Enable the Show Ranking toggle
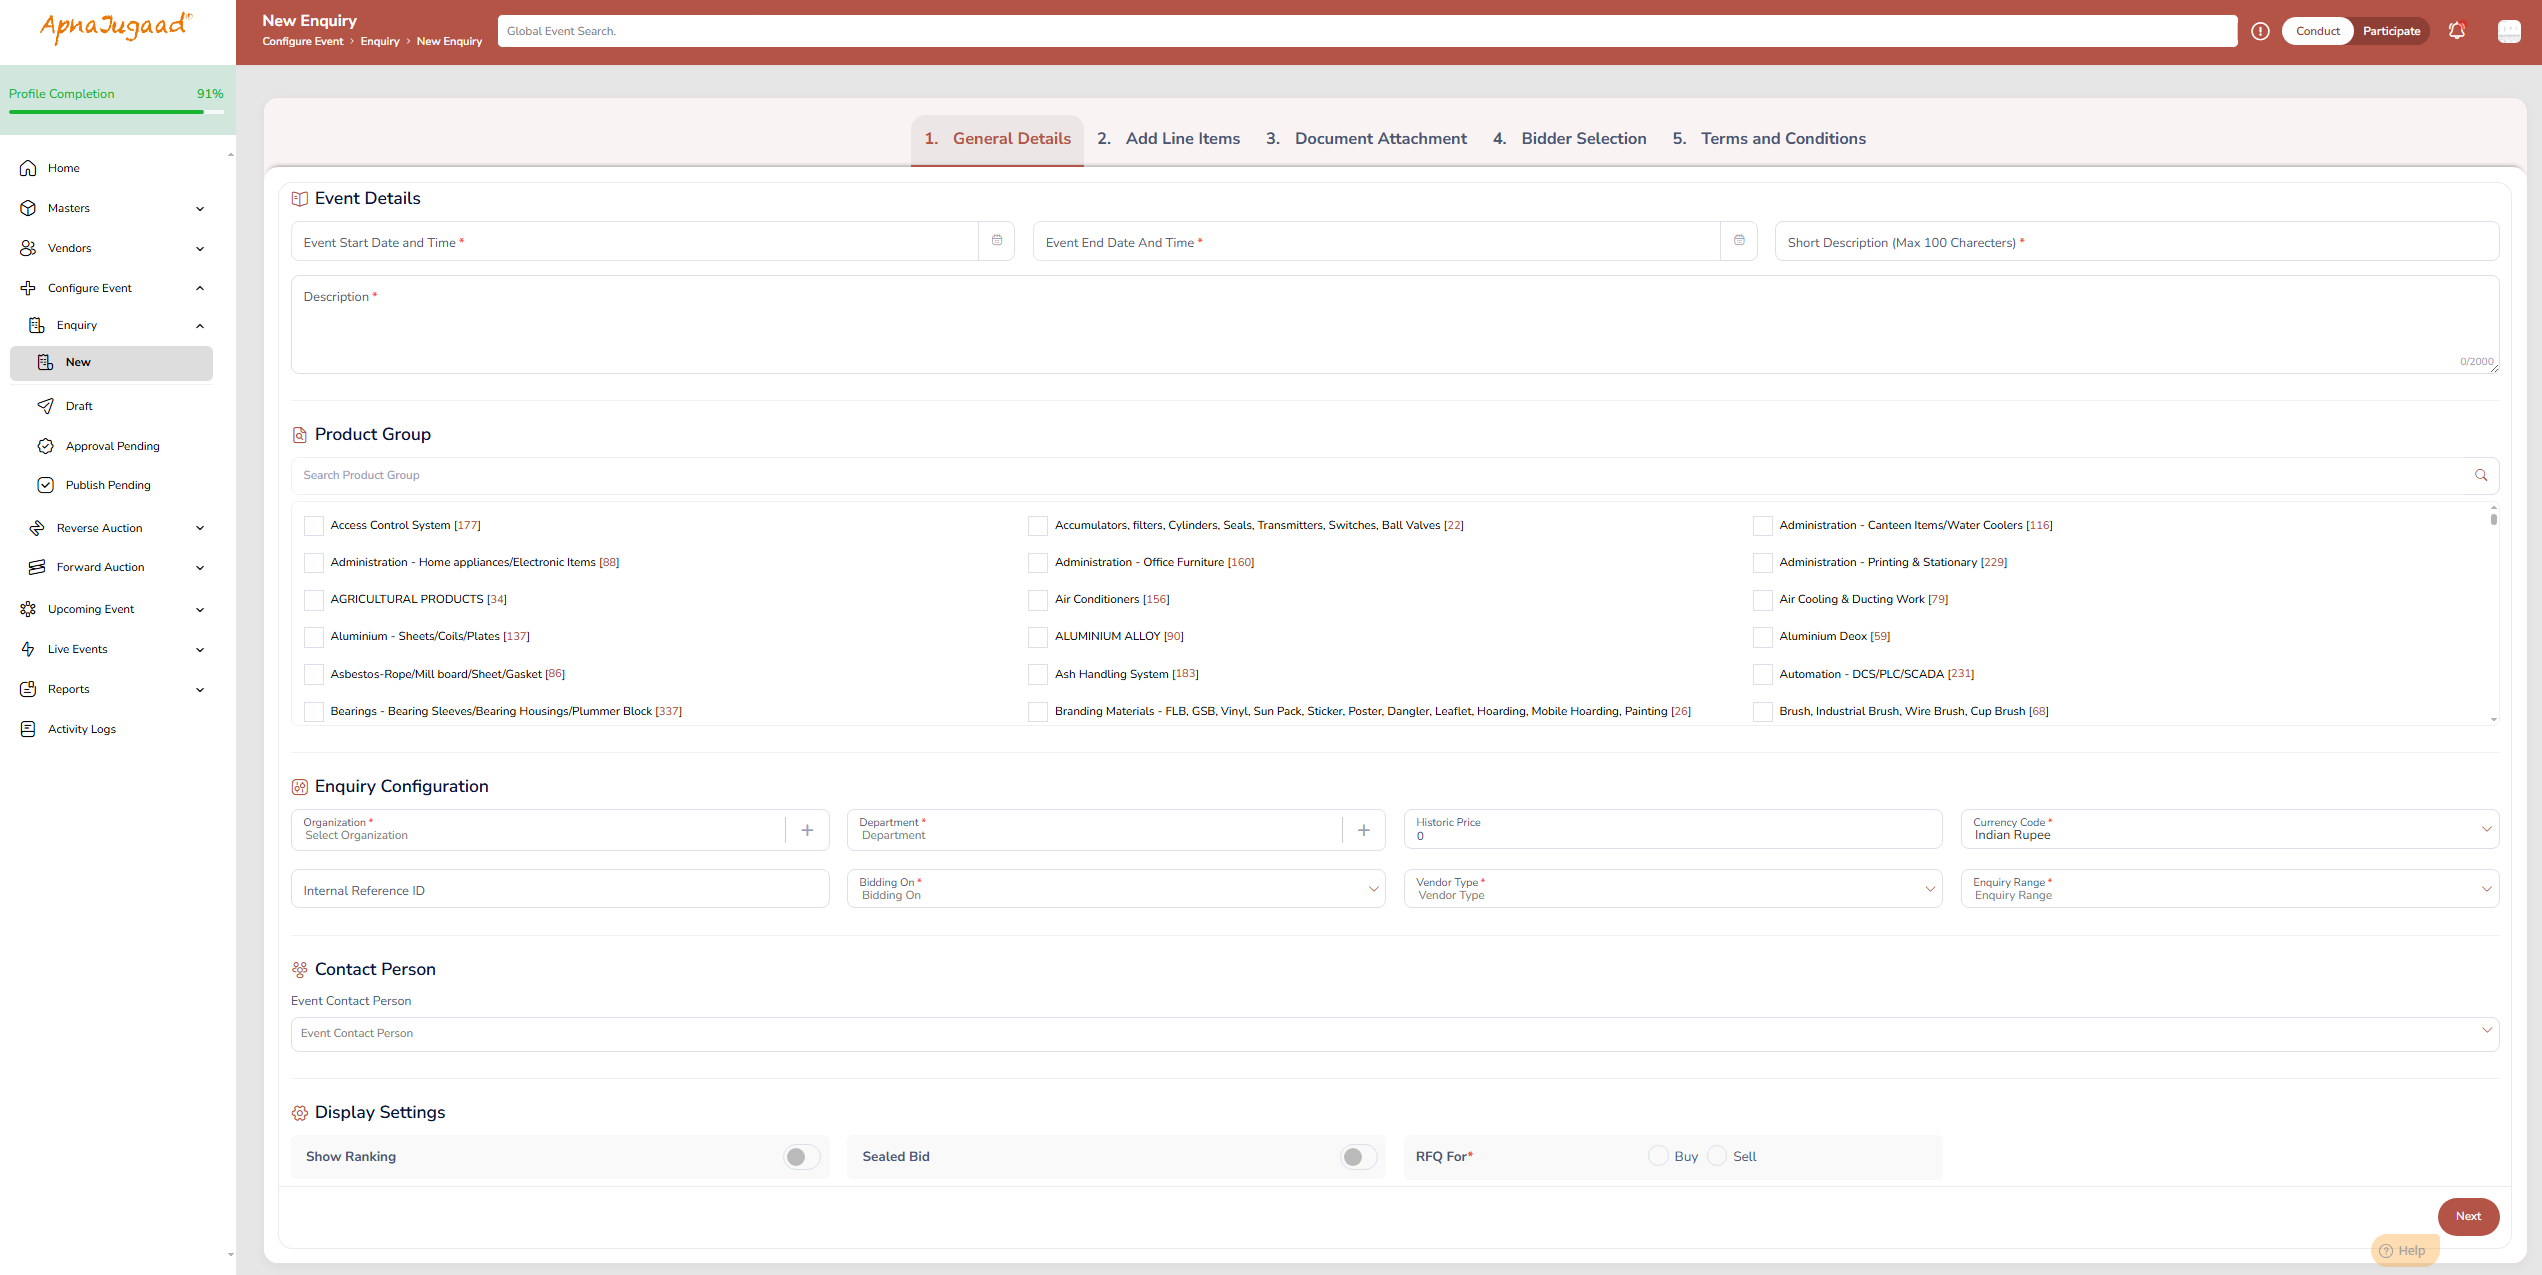The image size is (2542, 1275). [801, 1157]
